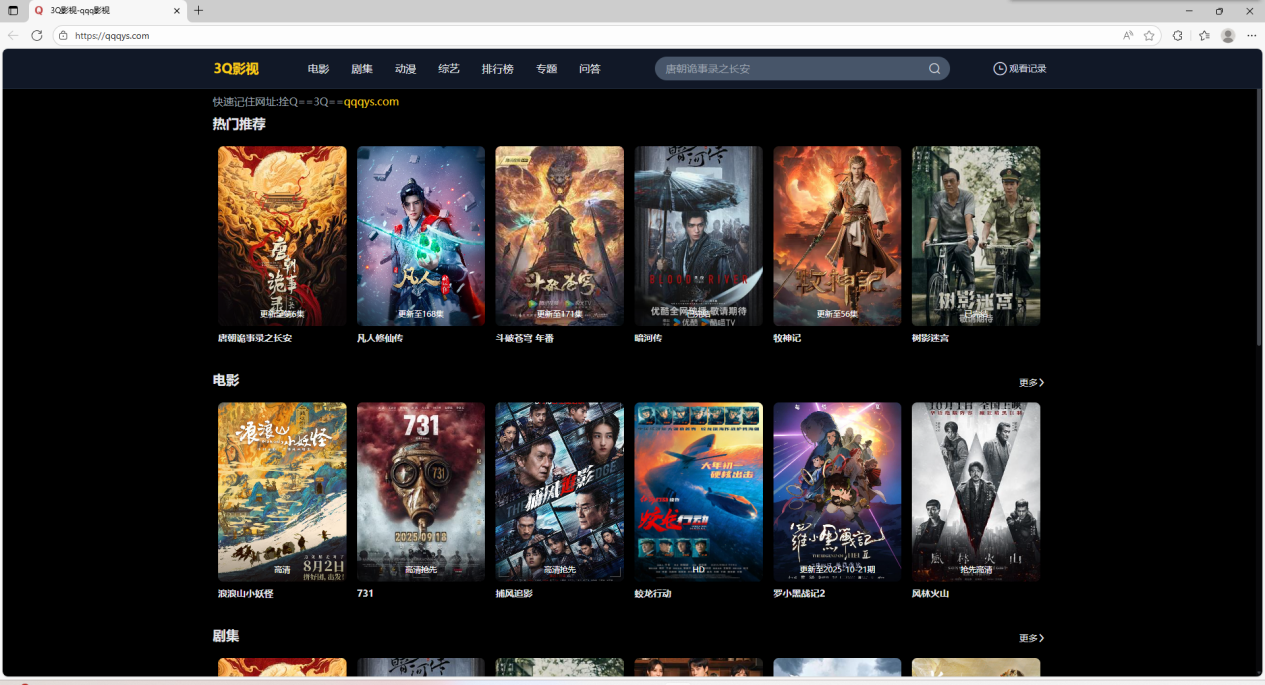Go to the 动漫 section
This screenshot has height=685, width=1265.
pyautogui.click(x=405, y=69)
